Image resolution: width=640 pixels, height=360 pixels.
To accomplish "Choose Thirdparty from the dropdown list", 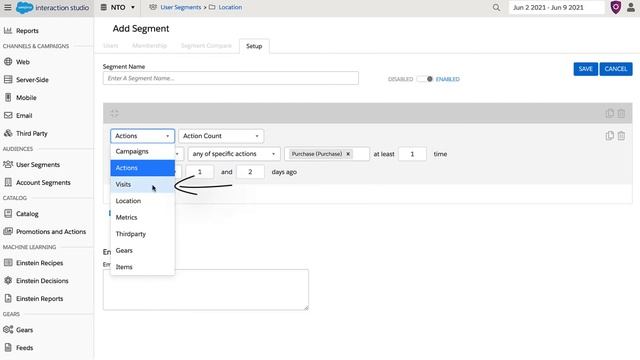I will tap(142, 234).
